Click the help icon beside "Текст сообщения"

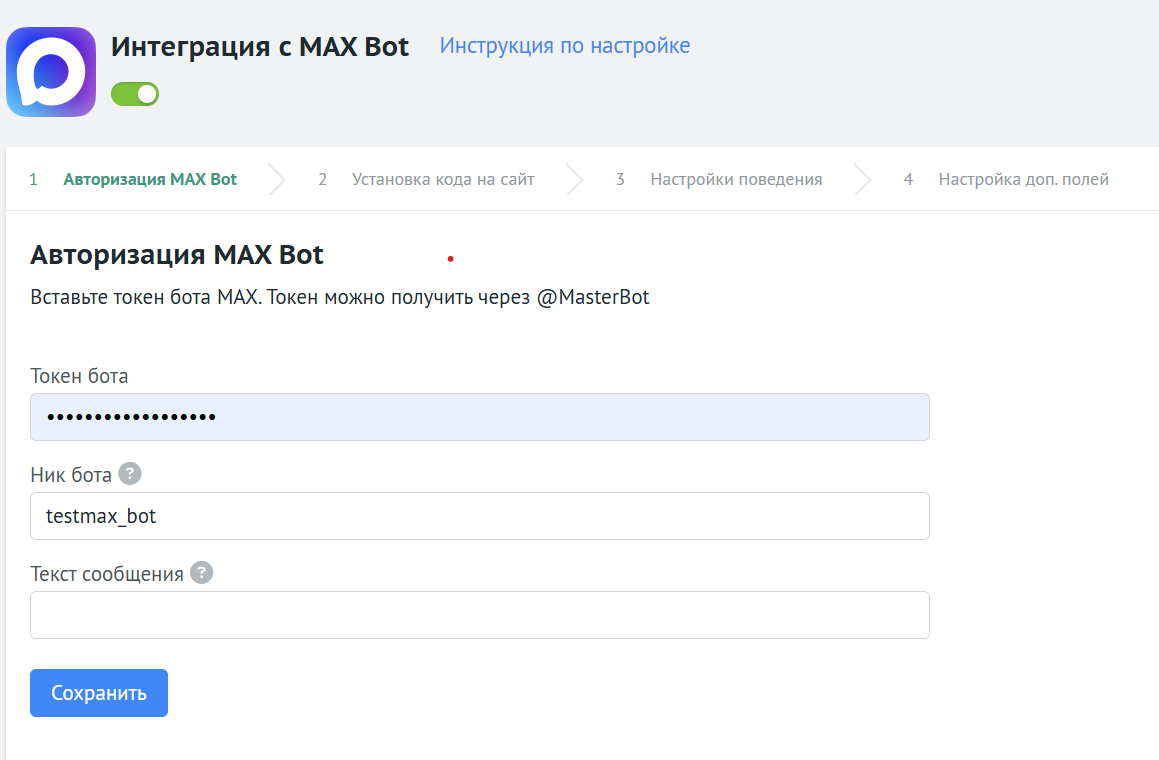[202, 572]
